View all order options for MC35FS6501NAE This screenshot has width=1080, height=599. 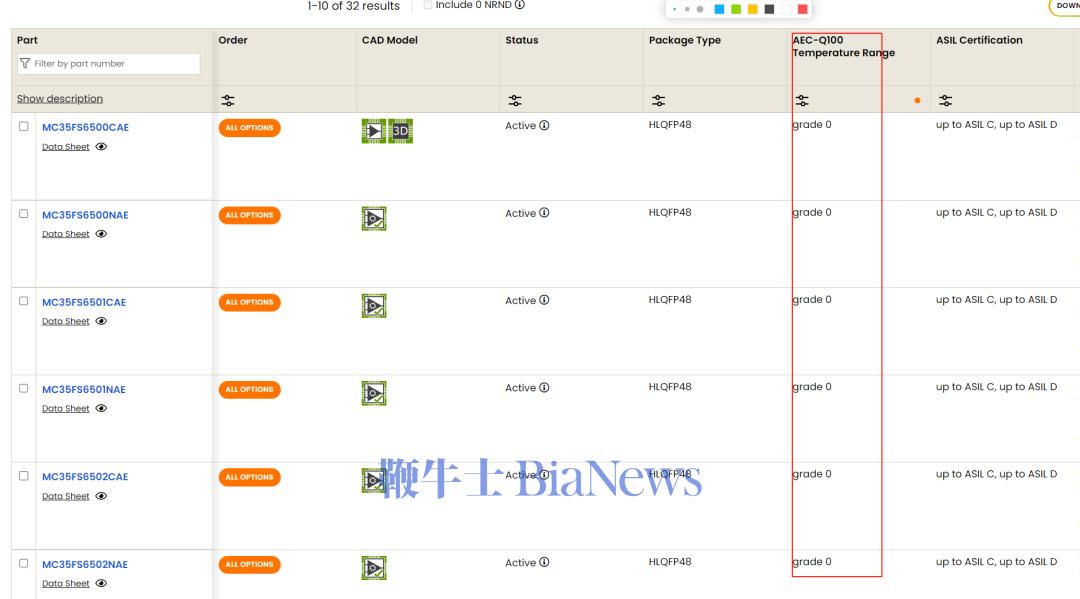249,390
